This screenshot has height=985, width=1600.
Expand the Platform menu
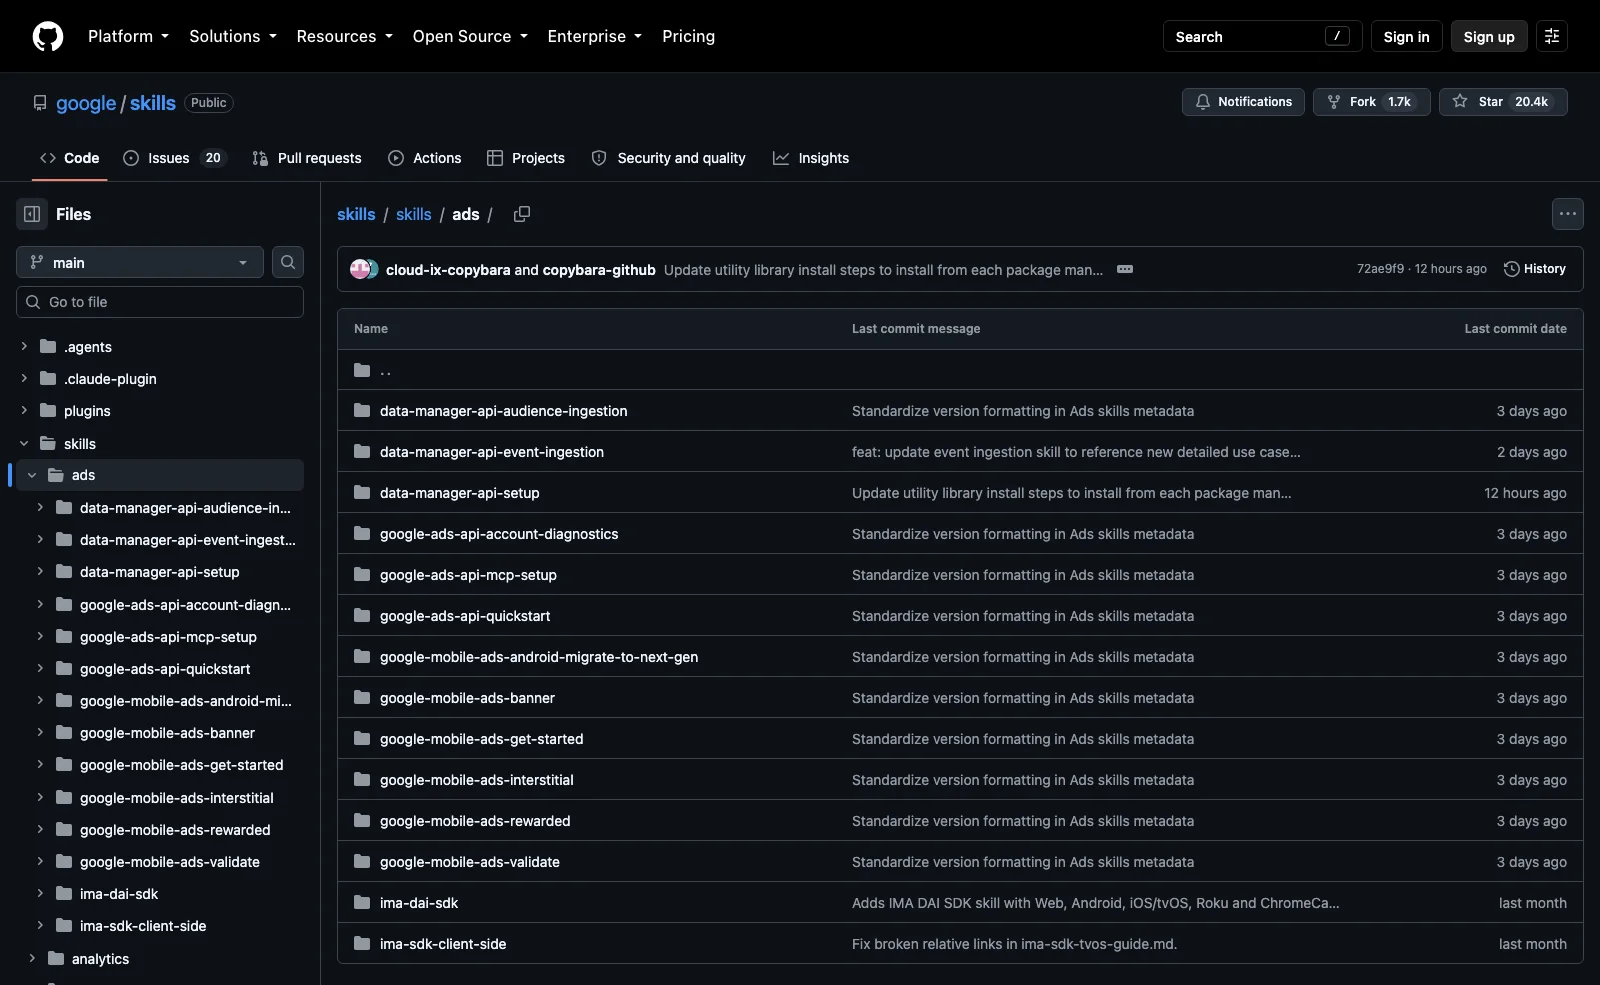coord(128,36)
